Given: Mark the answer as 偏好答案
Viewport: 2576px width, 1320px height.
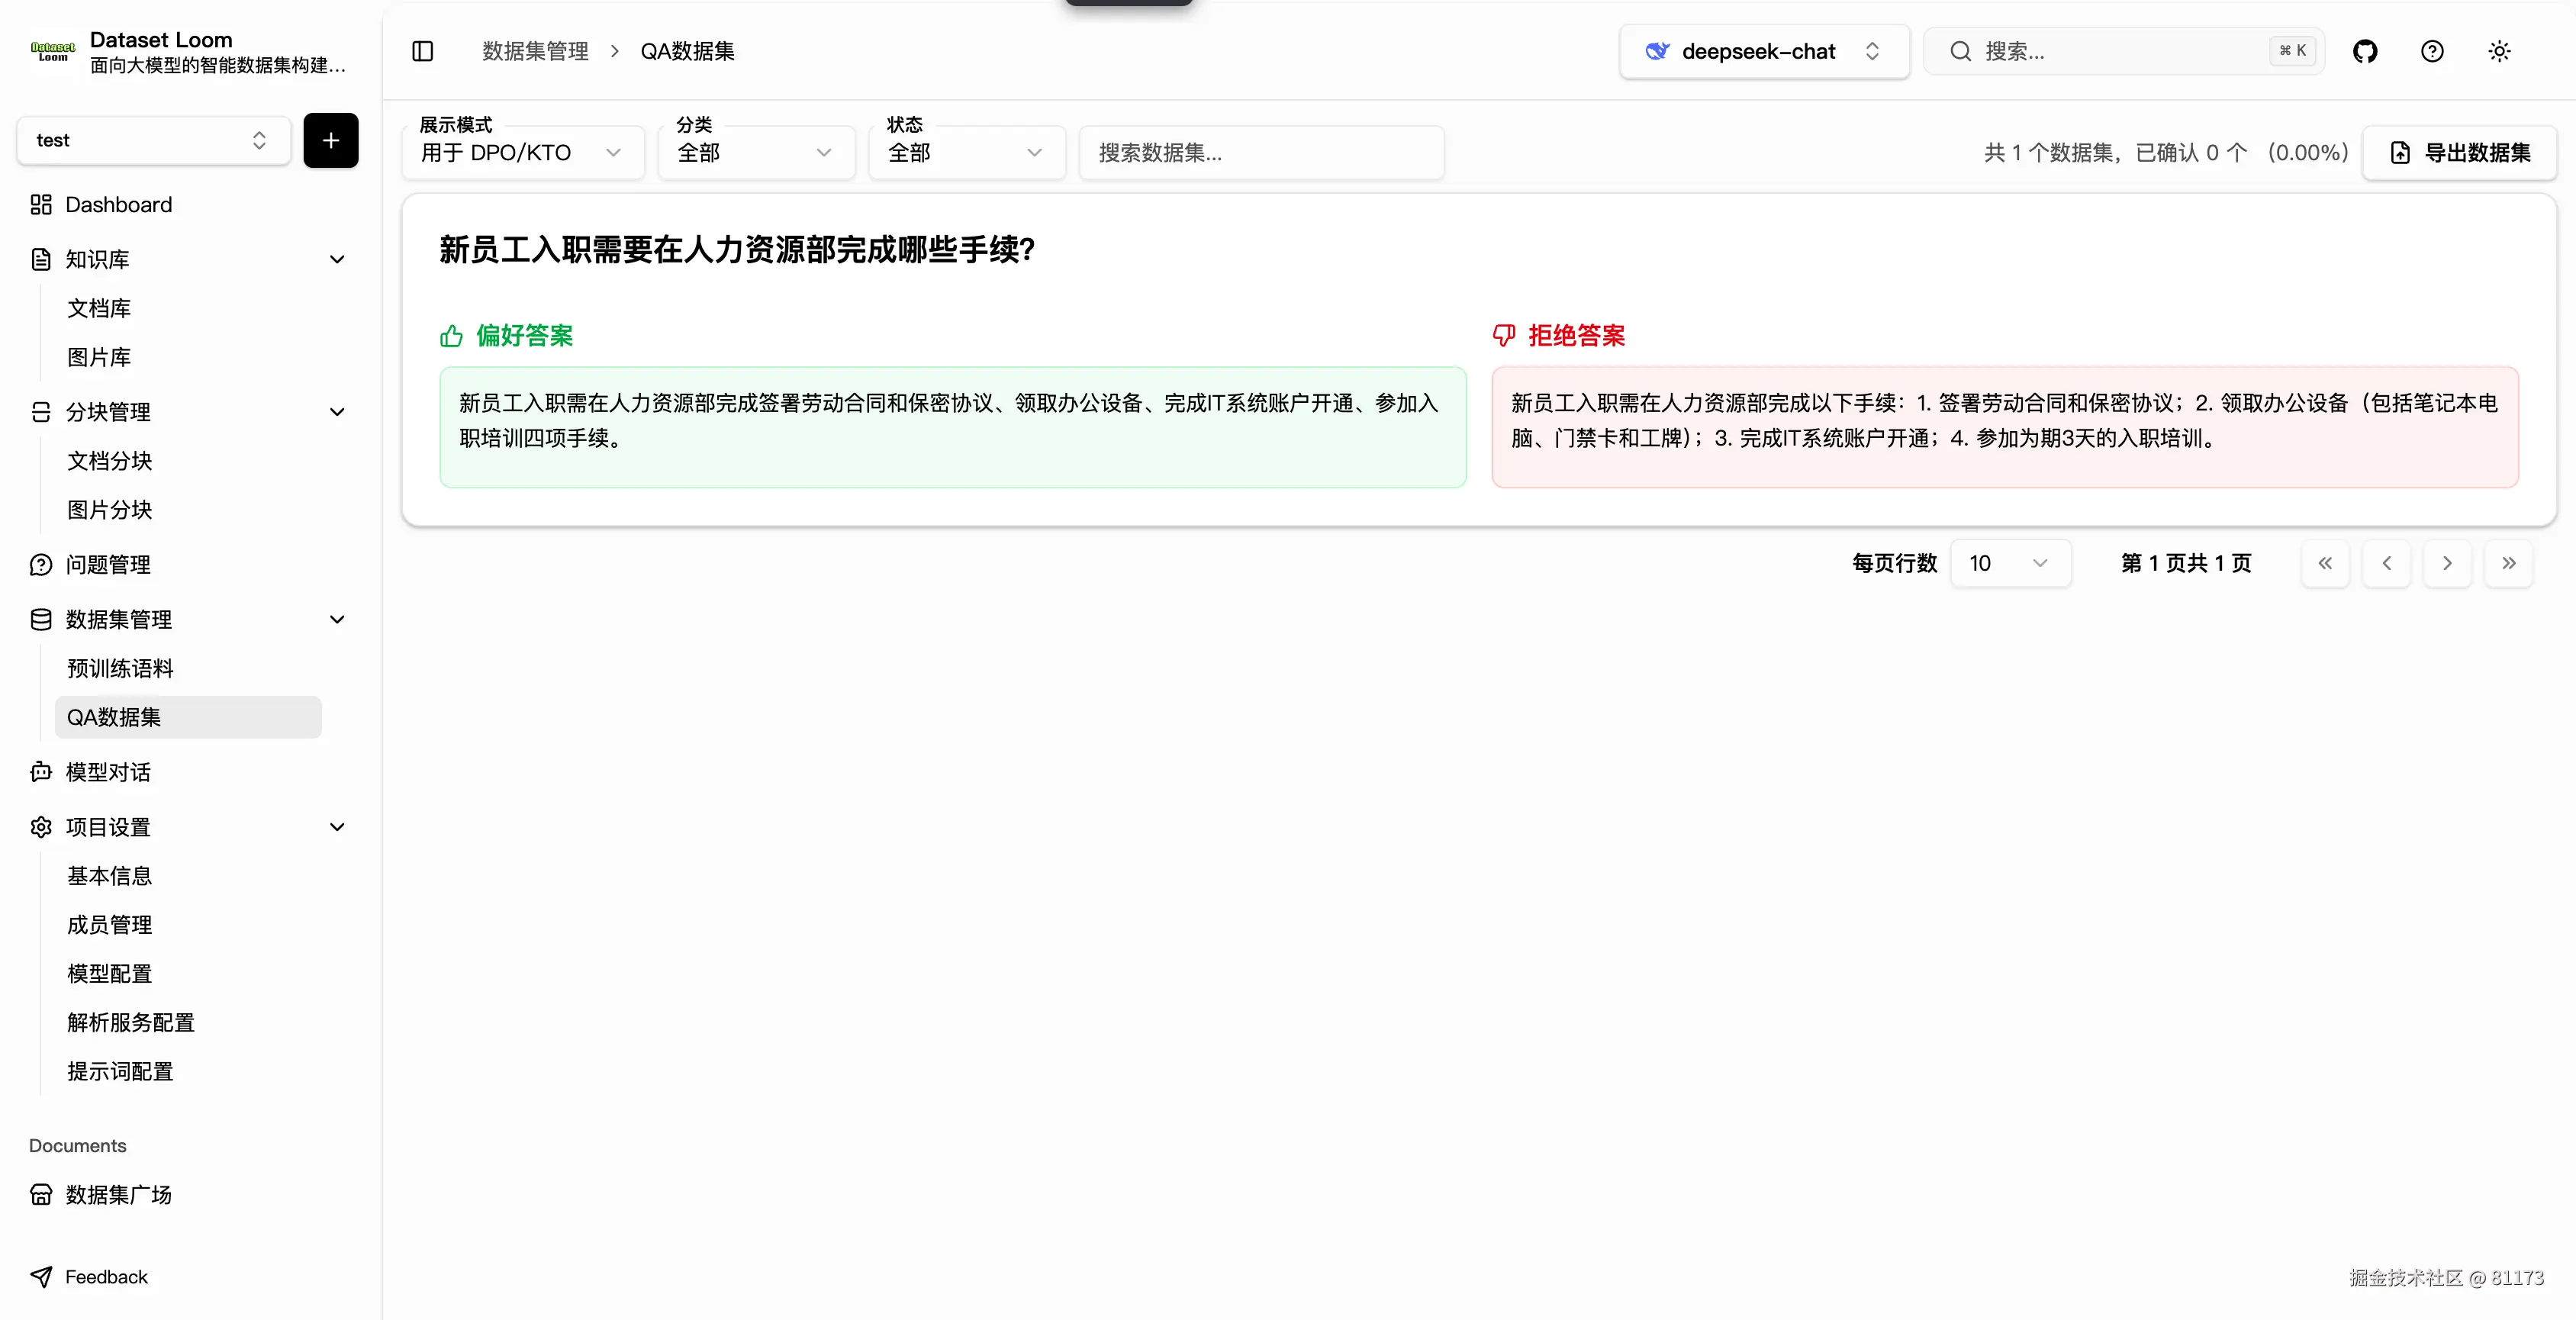Looking at the screenshot, I should (x=524, y=336).
